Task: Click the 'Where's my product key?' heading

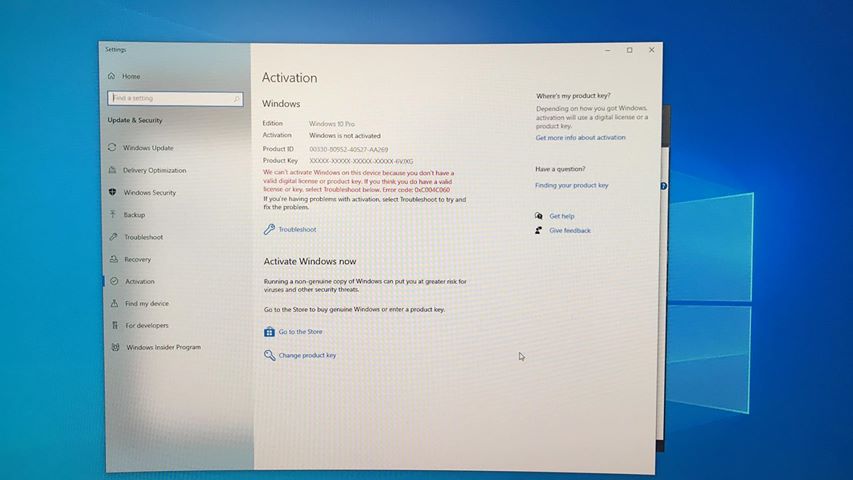Action: point(573,96)
